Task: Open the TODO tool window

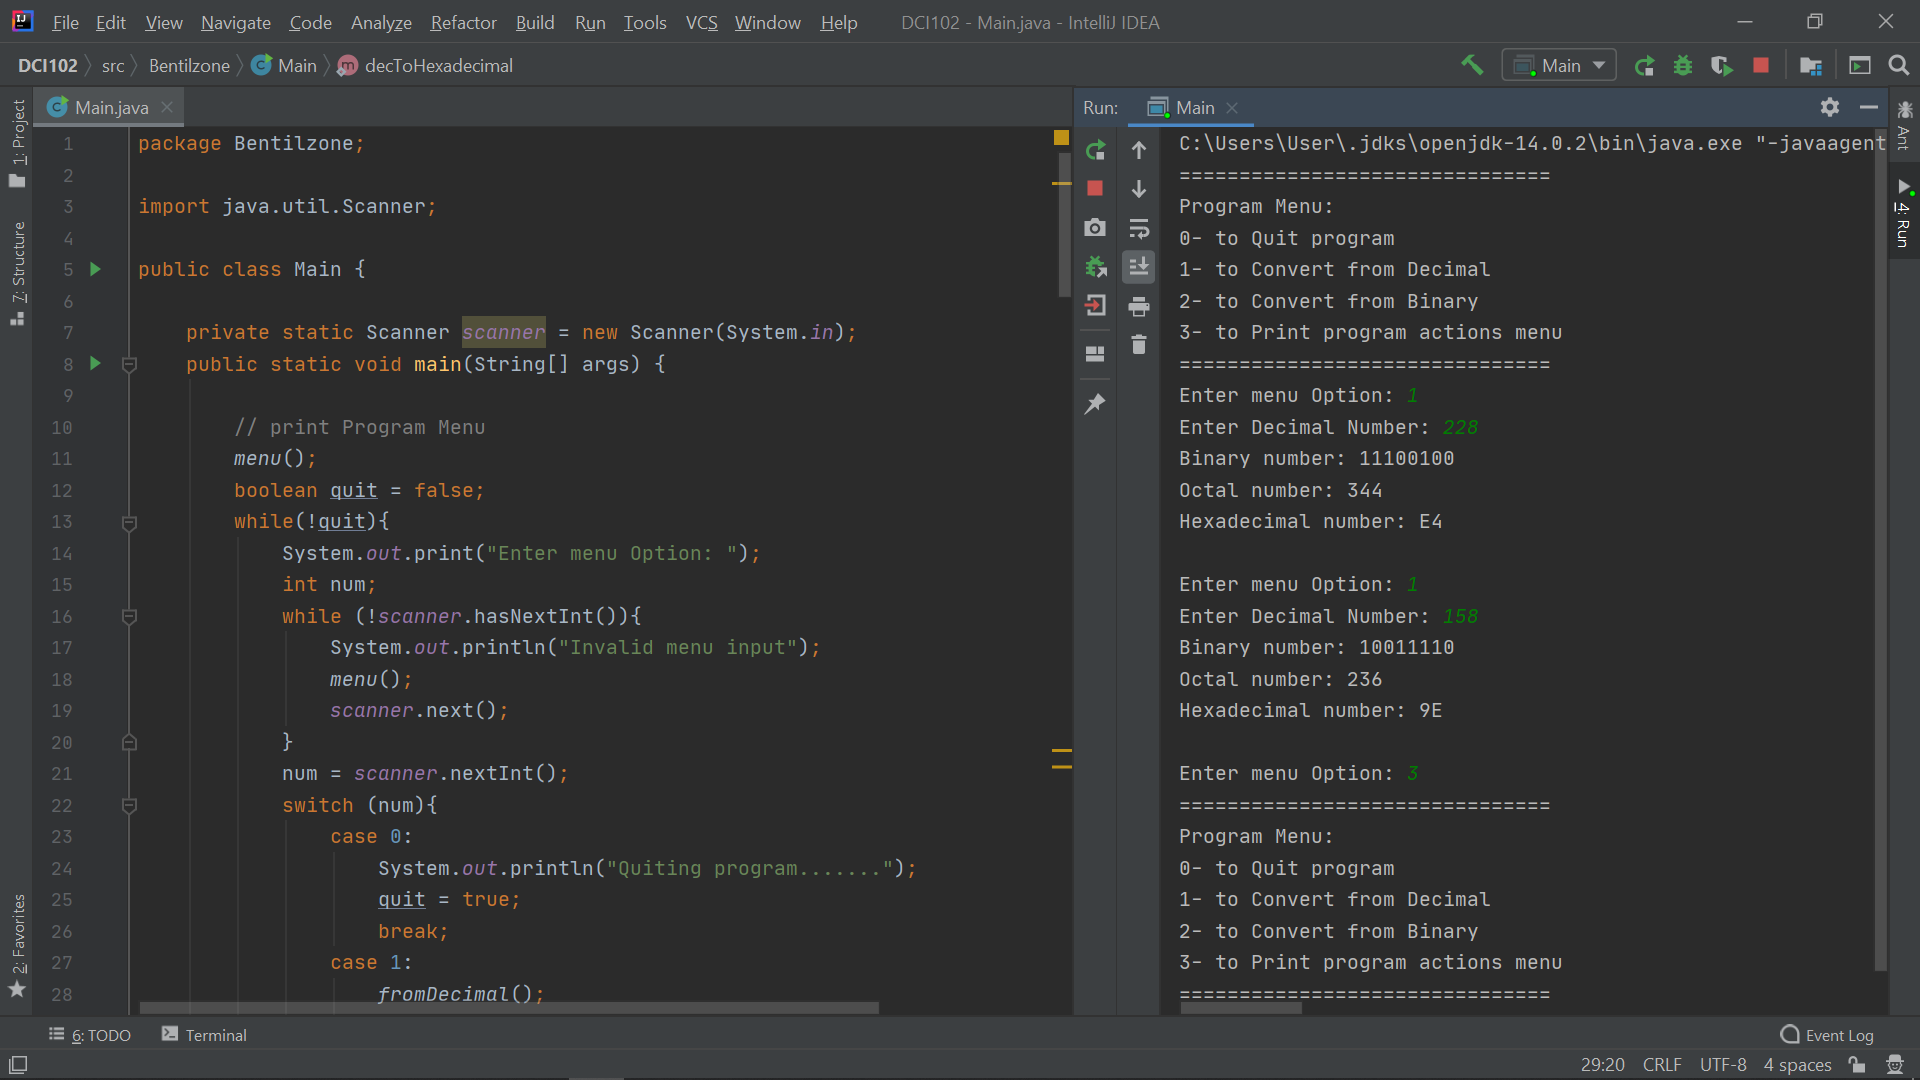Action: [x=90, y=1035]
